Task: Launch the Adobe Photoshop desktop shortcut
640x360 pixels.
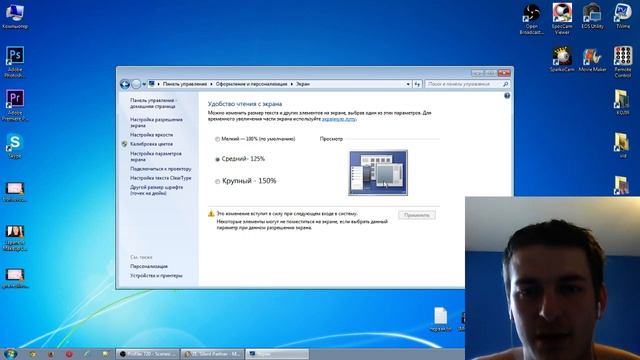Action: pyautogui.click(x=15, y=62)
